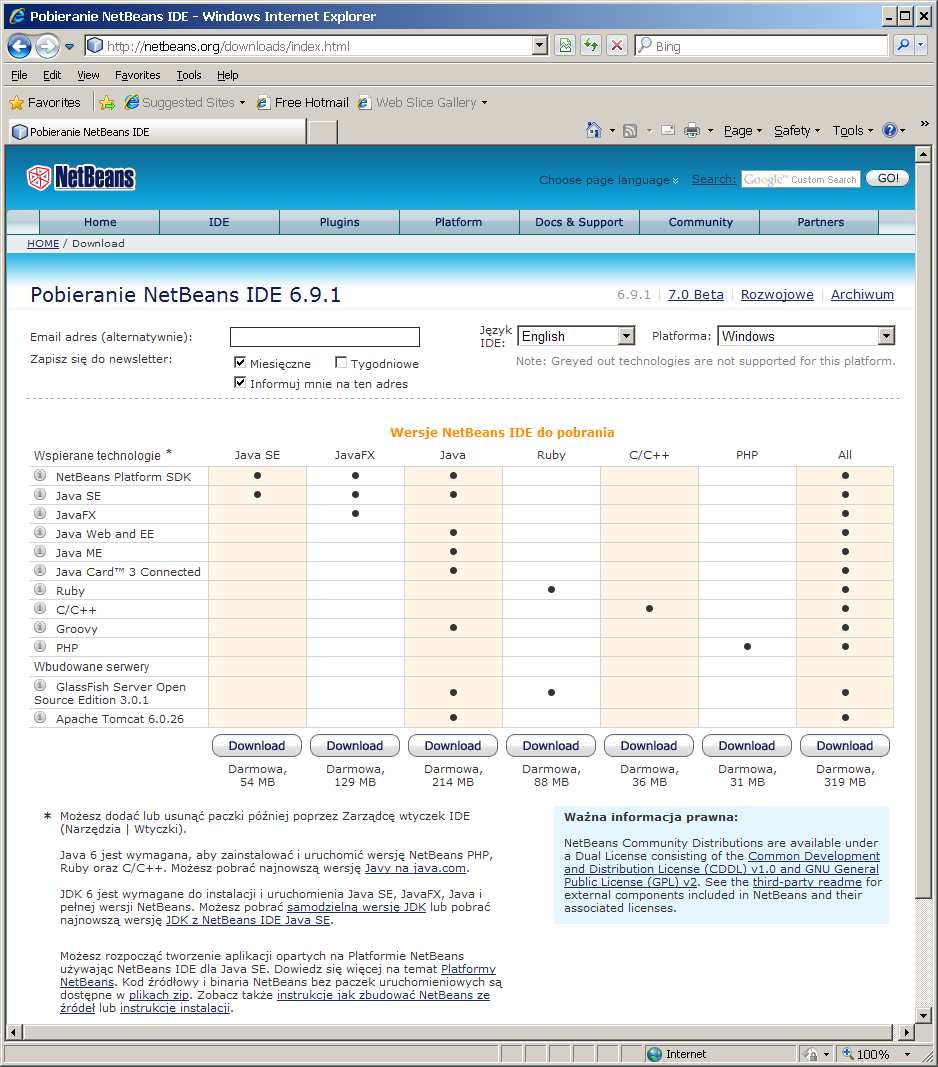This screenshot has width=938, height=1067.
Task: Click info icon beside Java ME
Action: tap(40, 552)
